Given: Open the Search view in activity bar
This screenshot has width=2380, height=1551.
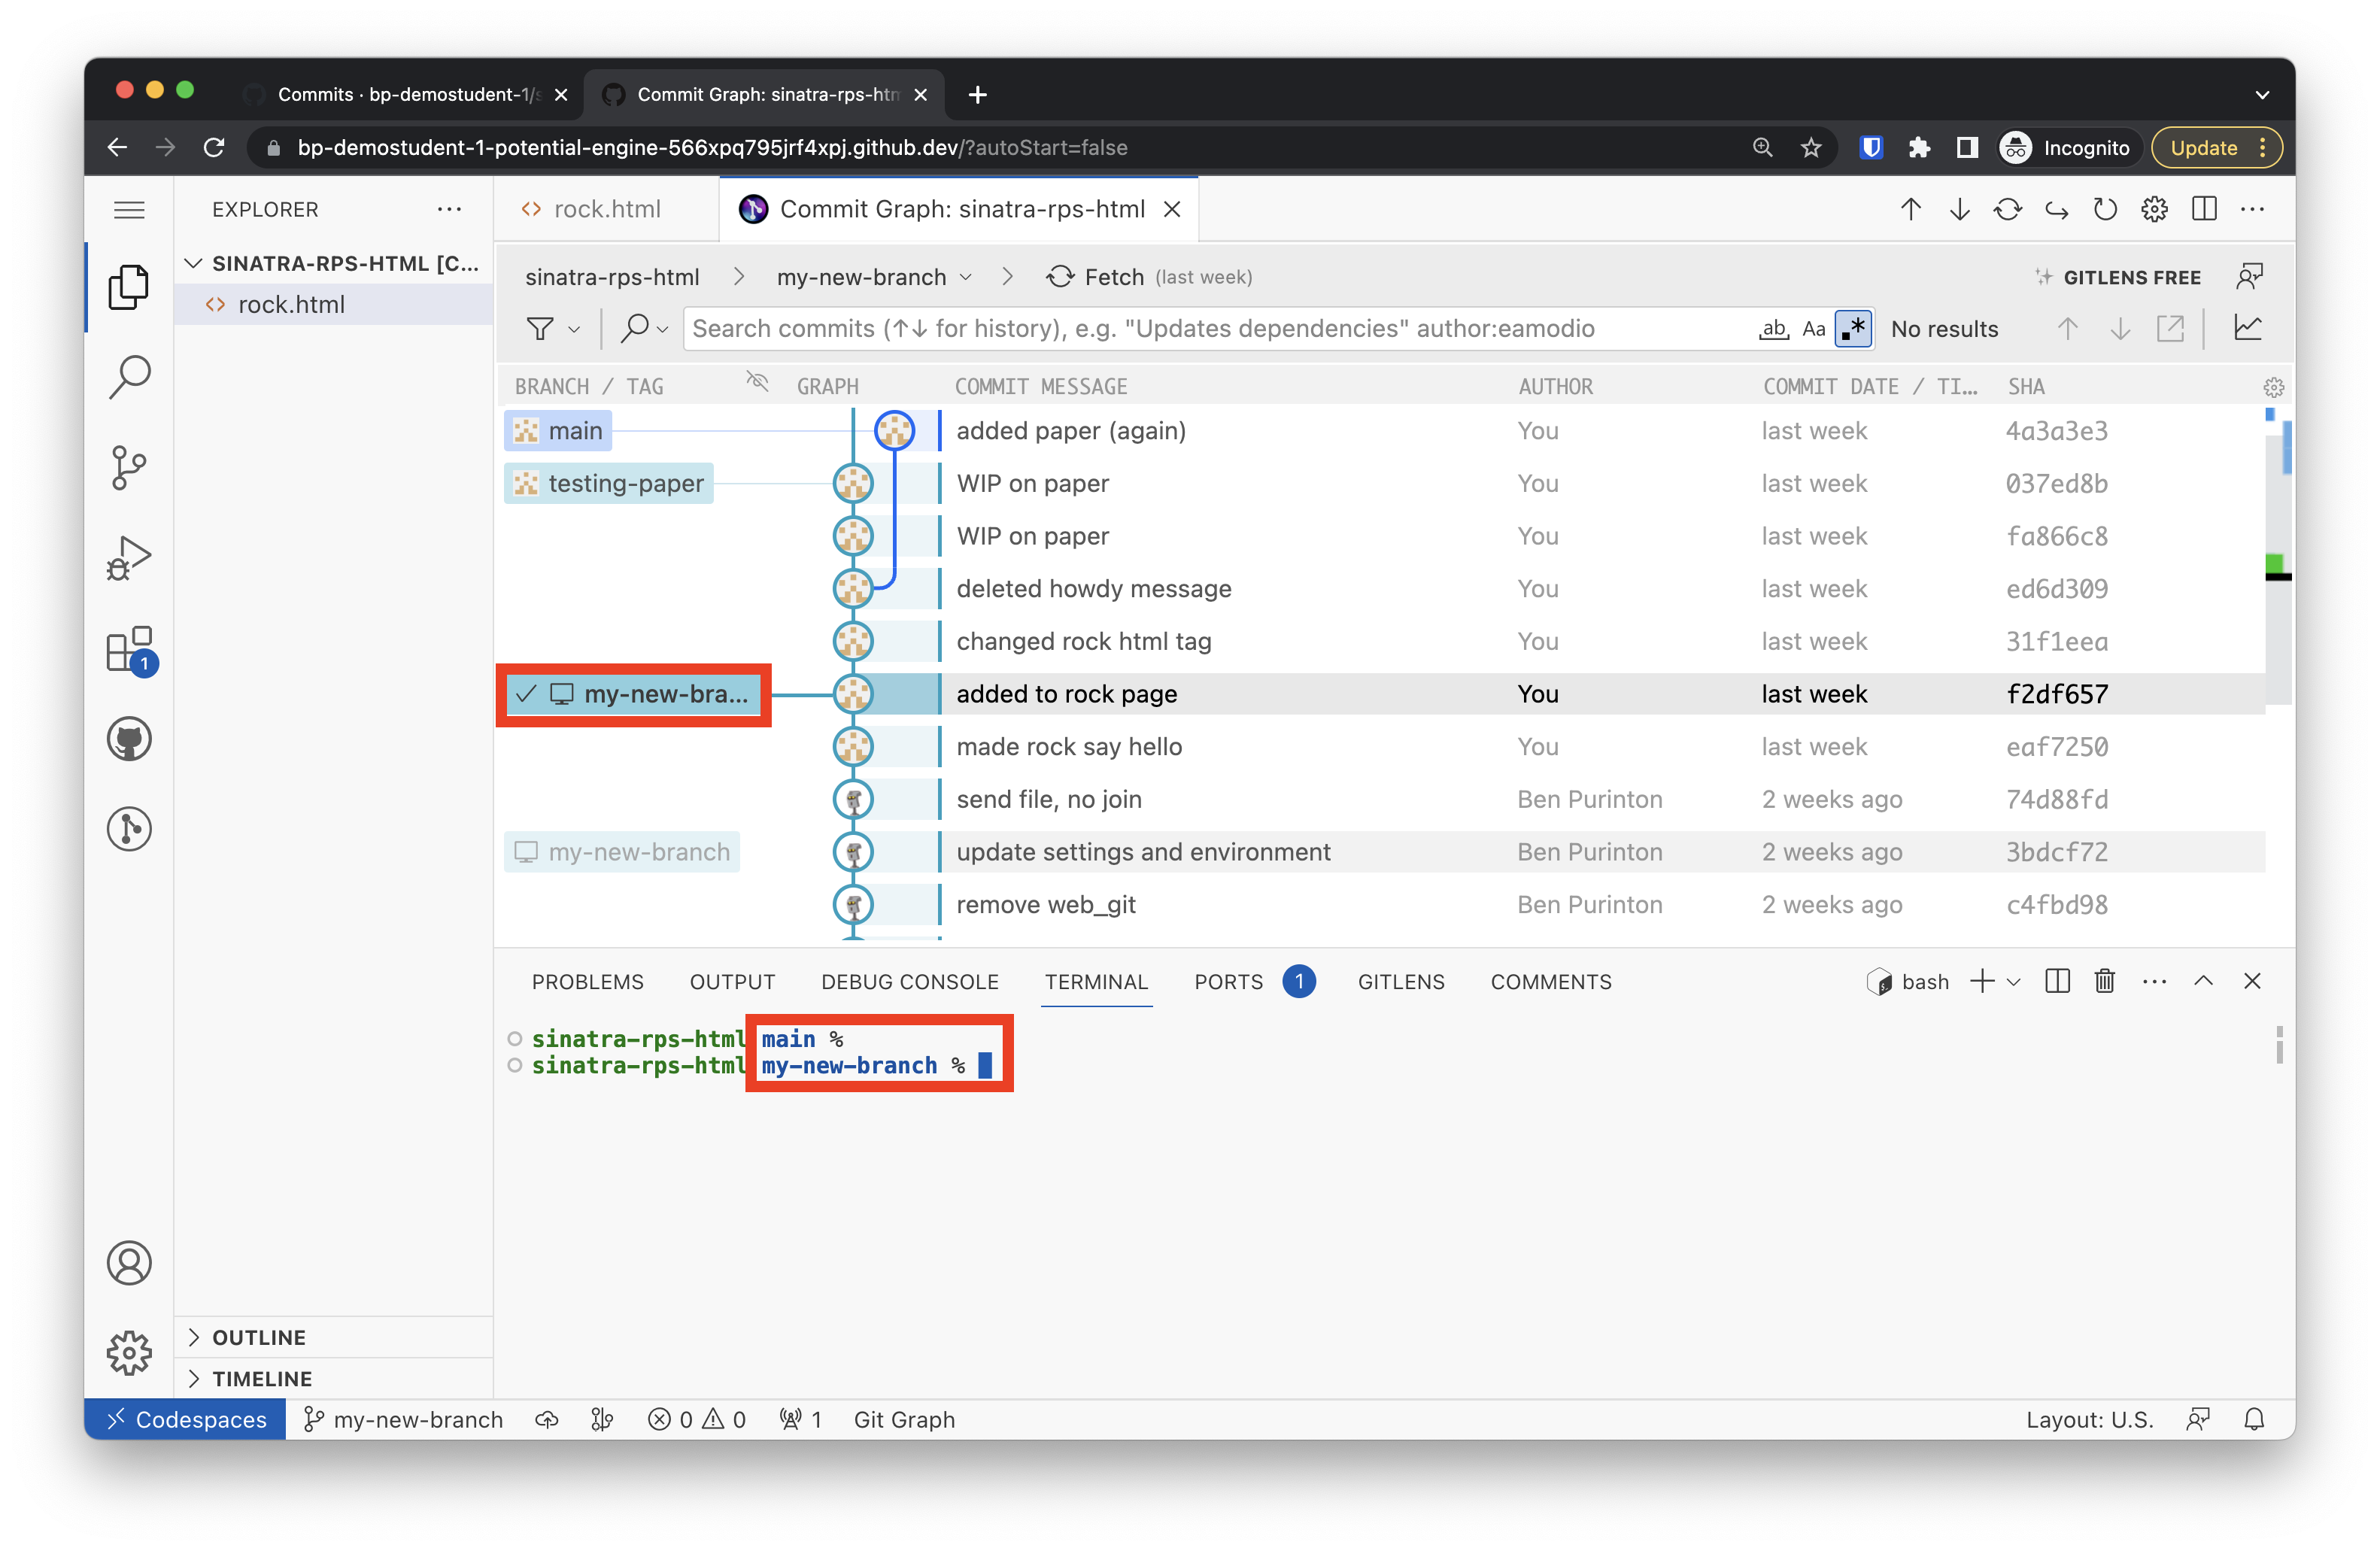Looking at the screenshot, I should pyautogui.click(x=129, y=377).
